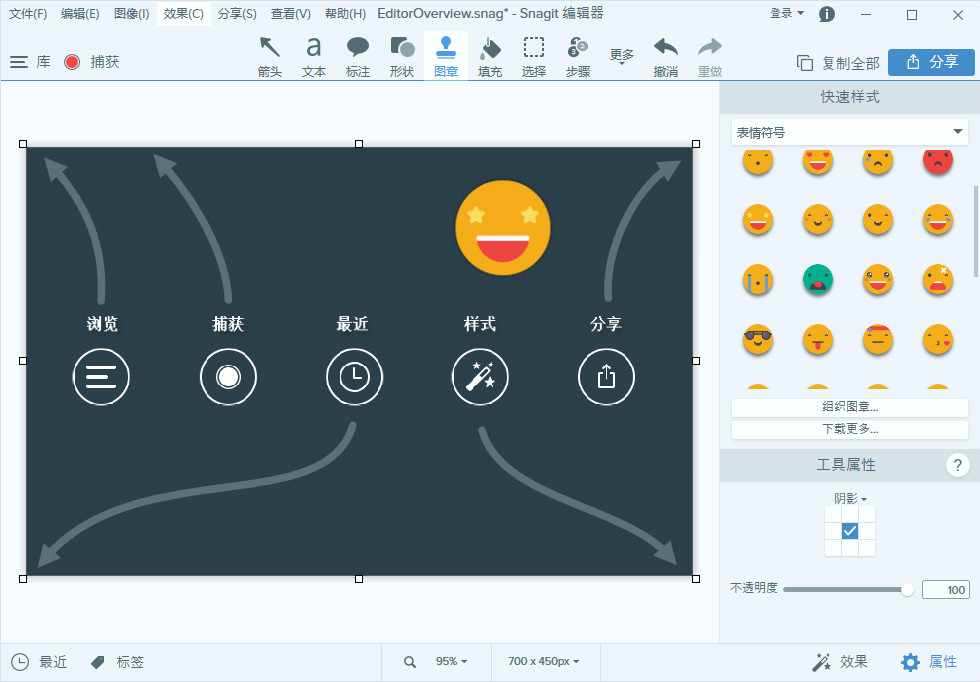Viewport: 980px width, 682px height.
Task: Click the Organize Stamps (组织图章...) button
Action: point(850,407)
